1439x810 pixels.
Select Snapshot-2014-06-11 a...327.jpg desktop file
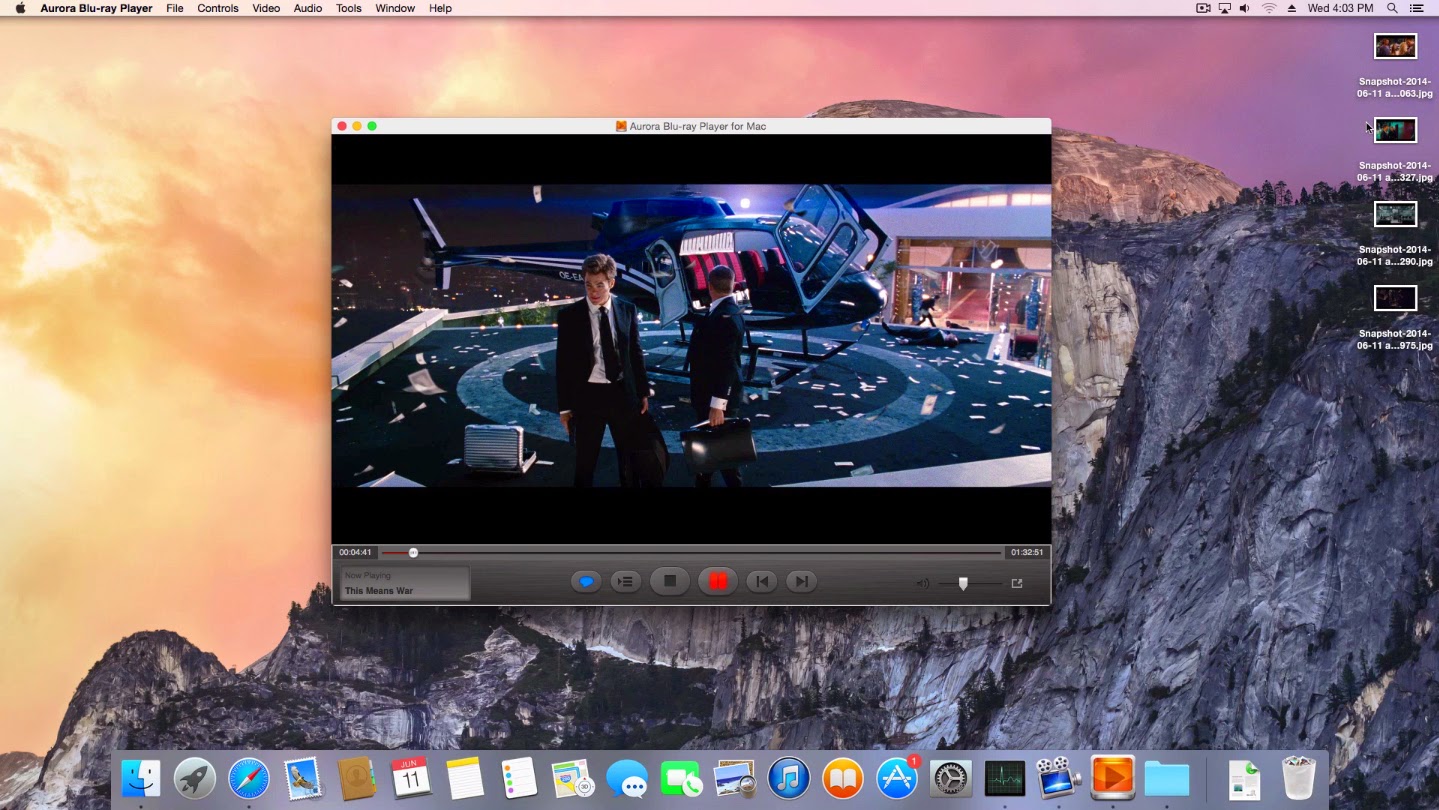(x=1395, y=150)
